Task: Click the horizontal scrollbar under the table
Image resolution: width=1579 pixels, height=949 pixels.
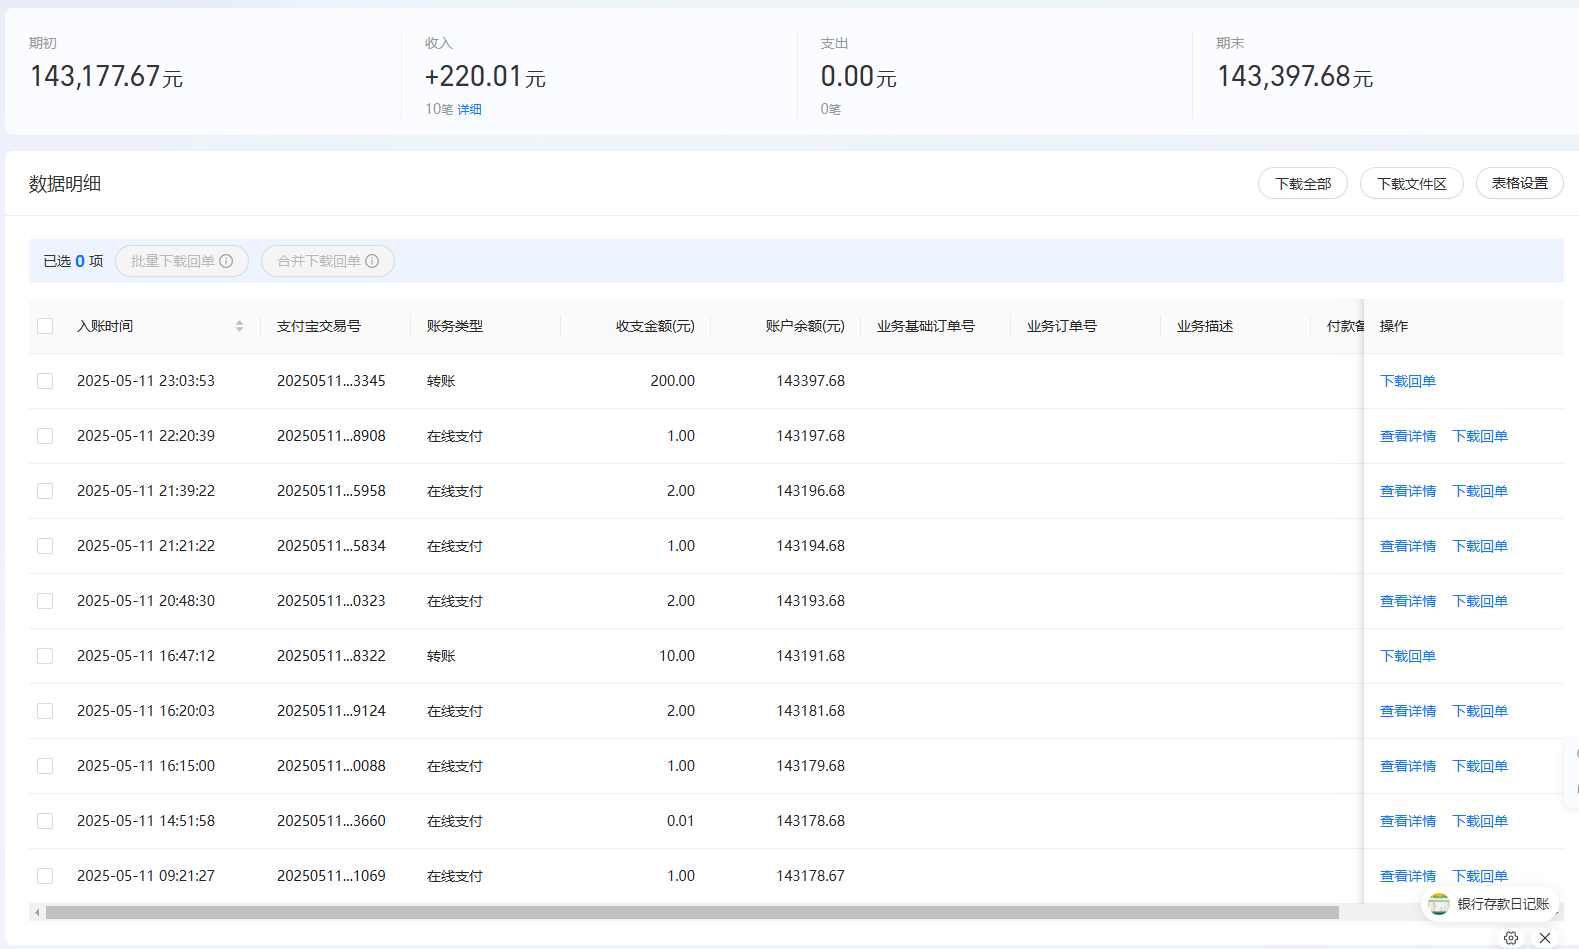Action: coord(690,912)
